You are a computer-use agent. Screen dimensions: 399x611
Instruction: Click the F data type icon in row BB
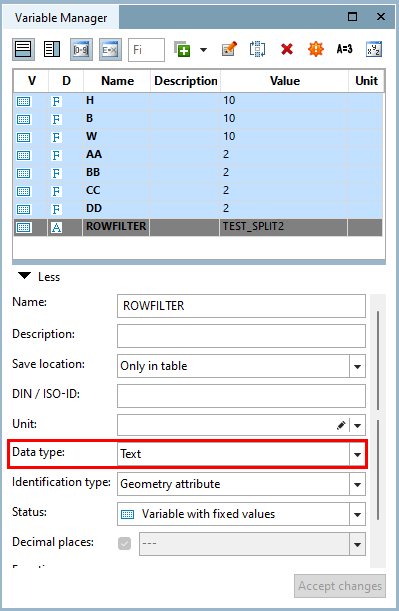tap(56, 173)
